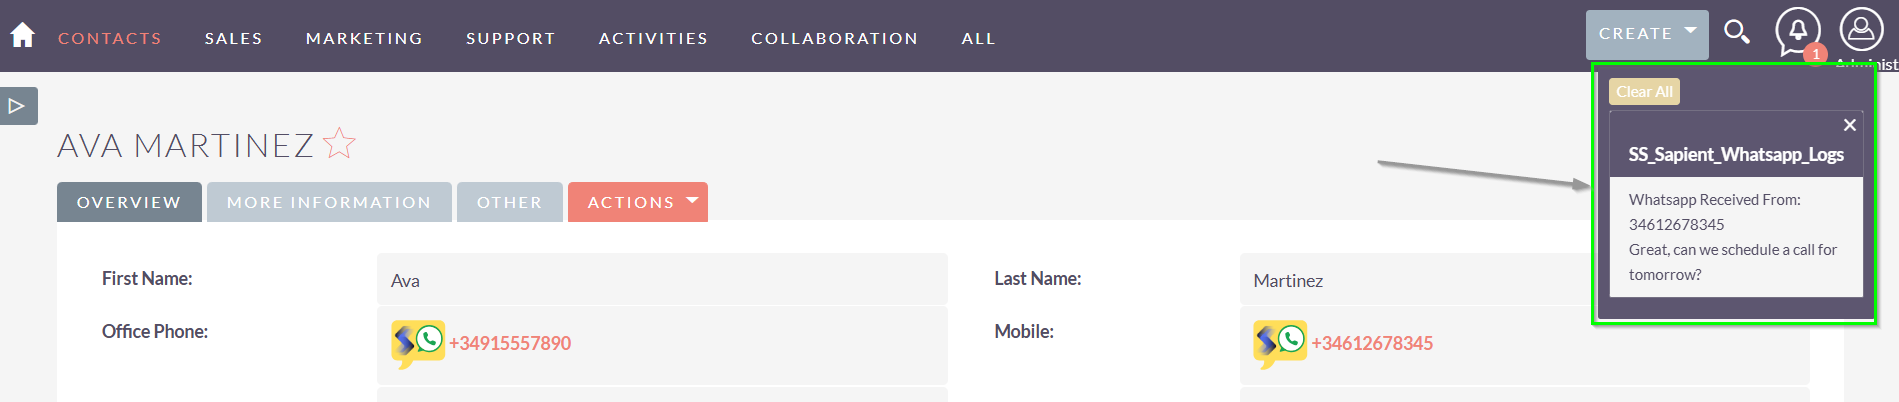Click WhatsApp icon beside Office Phone number
This screenshot has height=402, width=1899.
click(x=418, y=343)
